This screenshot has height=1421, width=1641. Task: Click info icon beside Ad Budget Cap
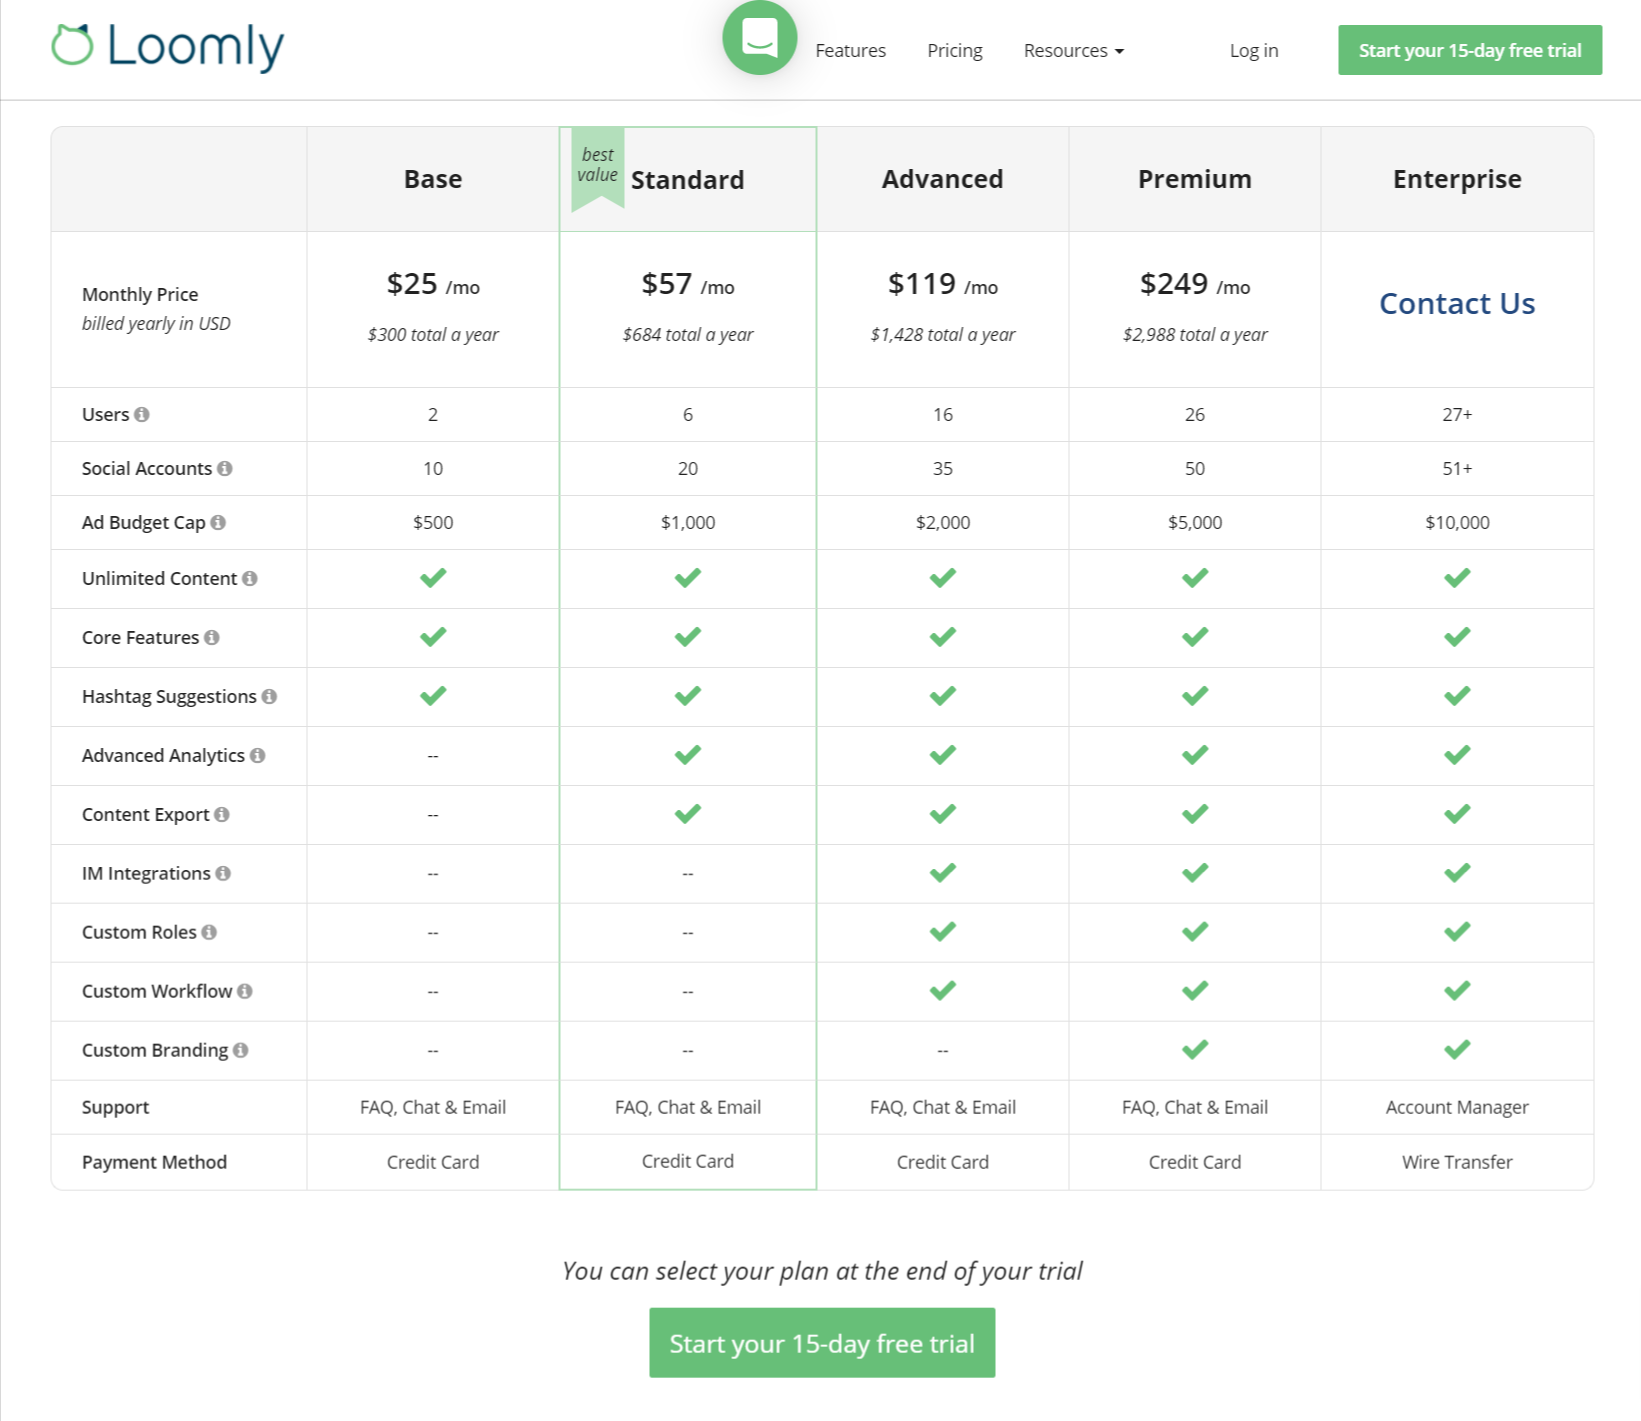pos(218,522)
